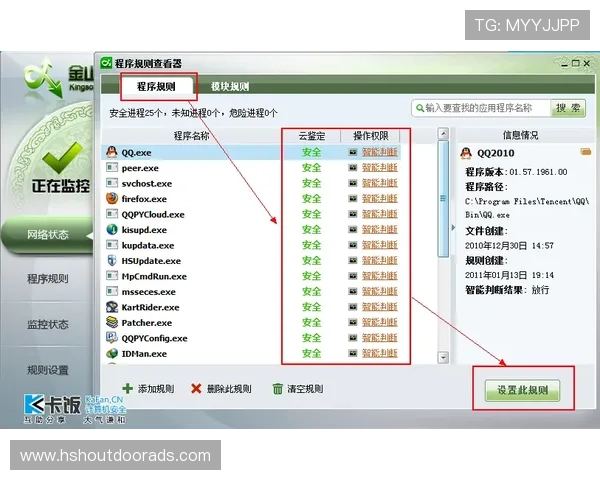Viewport: 600px width, 480px height.
Task: Sort by the 云鉴定 column header
Action: coord(311,136)
